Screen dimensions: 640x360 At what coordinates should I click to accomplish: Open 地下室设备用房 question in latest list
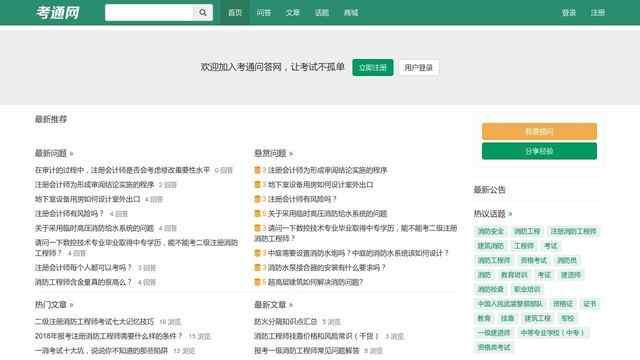(x=88, y=199)
